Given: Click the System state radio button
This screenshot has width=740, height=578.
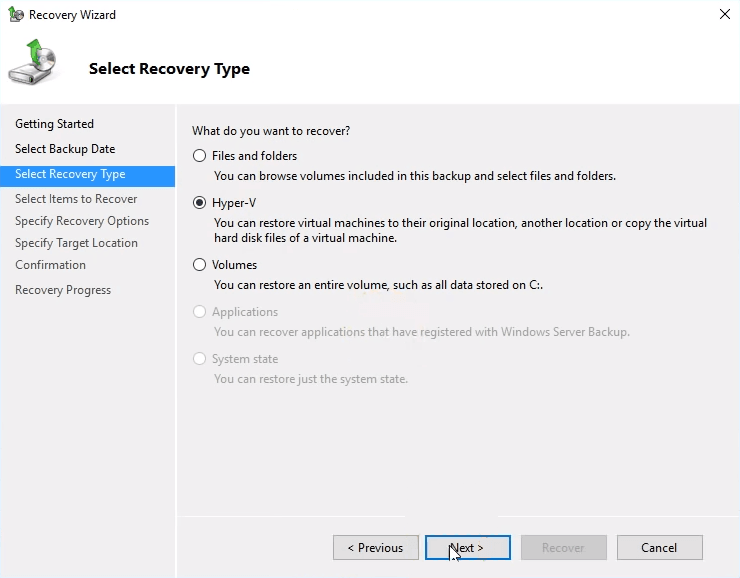Looking at the screenshot, I should [200, 359].
